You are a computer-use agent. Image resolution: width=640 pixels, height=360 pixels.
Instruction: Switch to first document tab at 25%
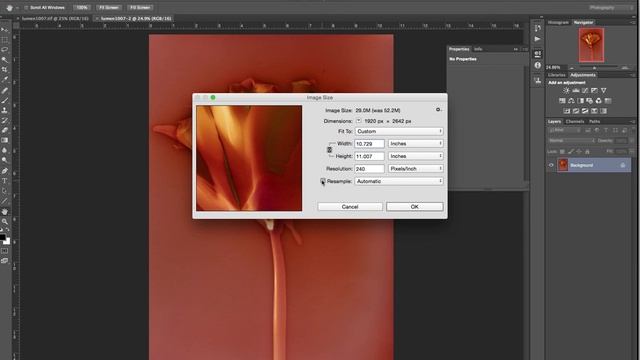[55, 18]
